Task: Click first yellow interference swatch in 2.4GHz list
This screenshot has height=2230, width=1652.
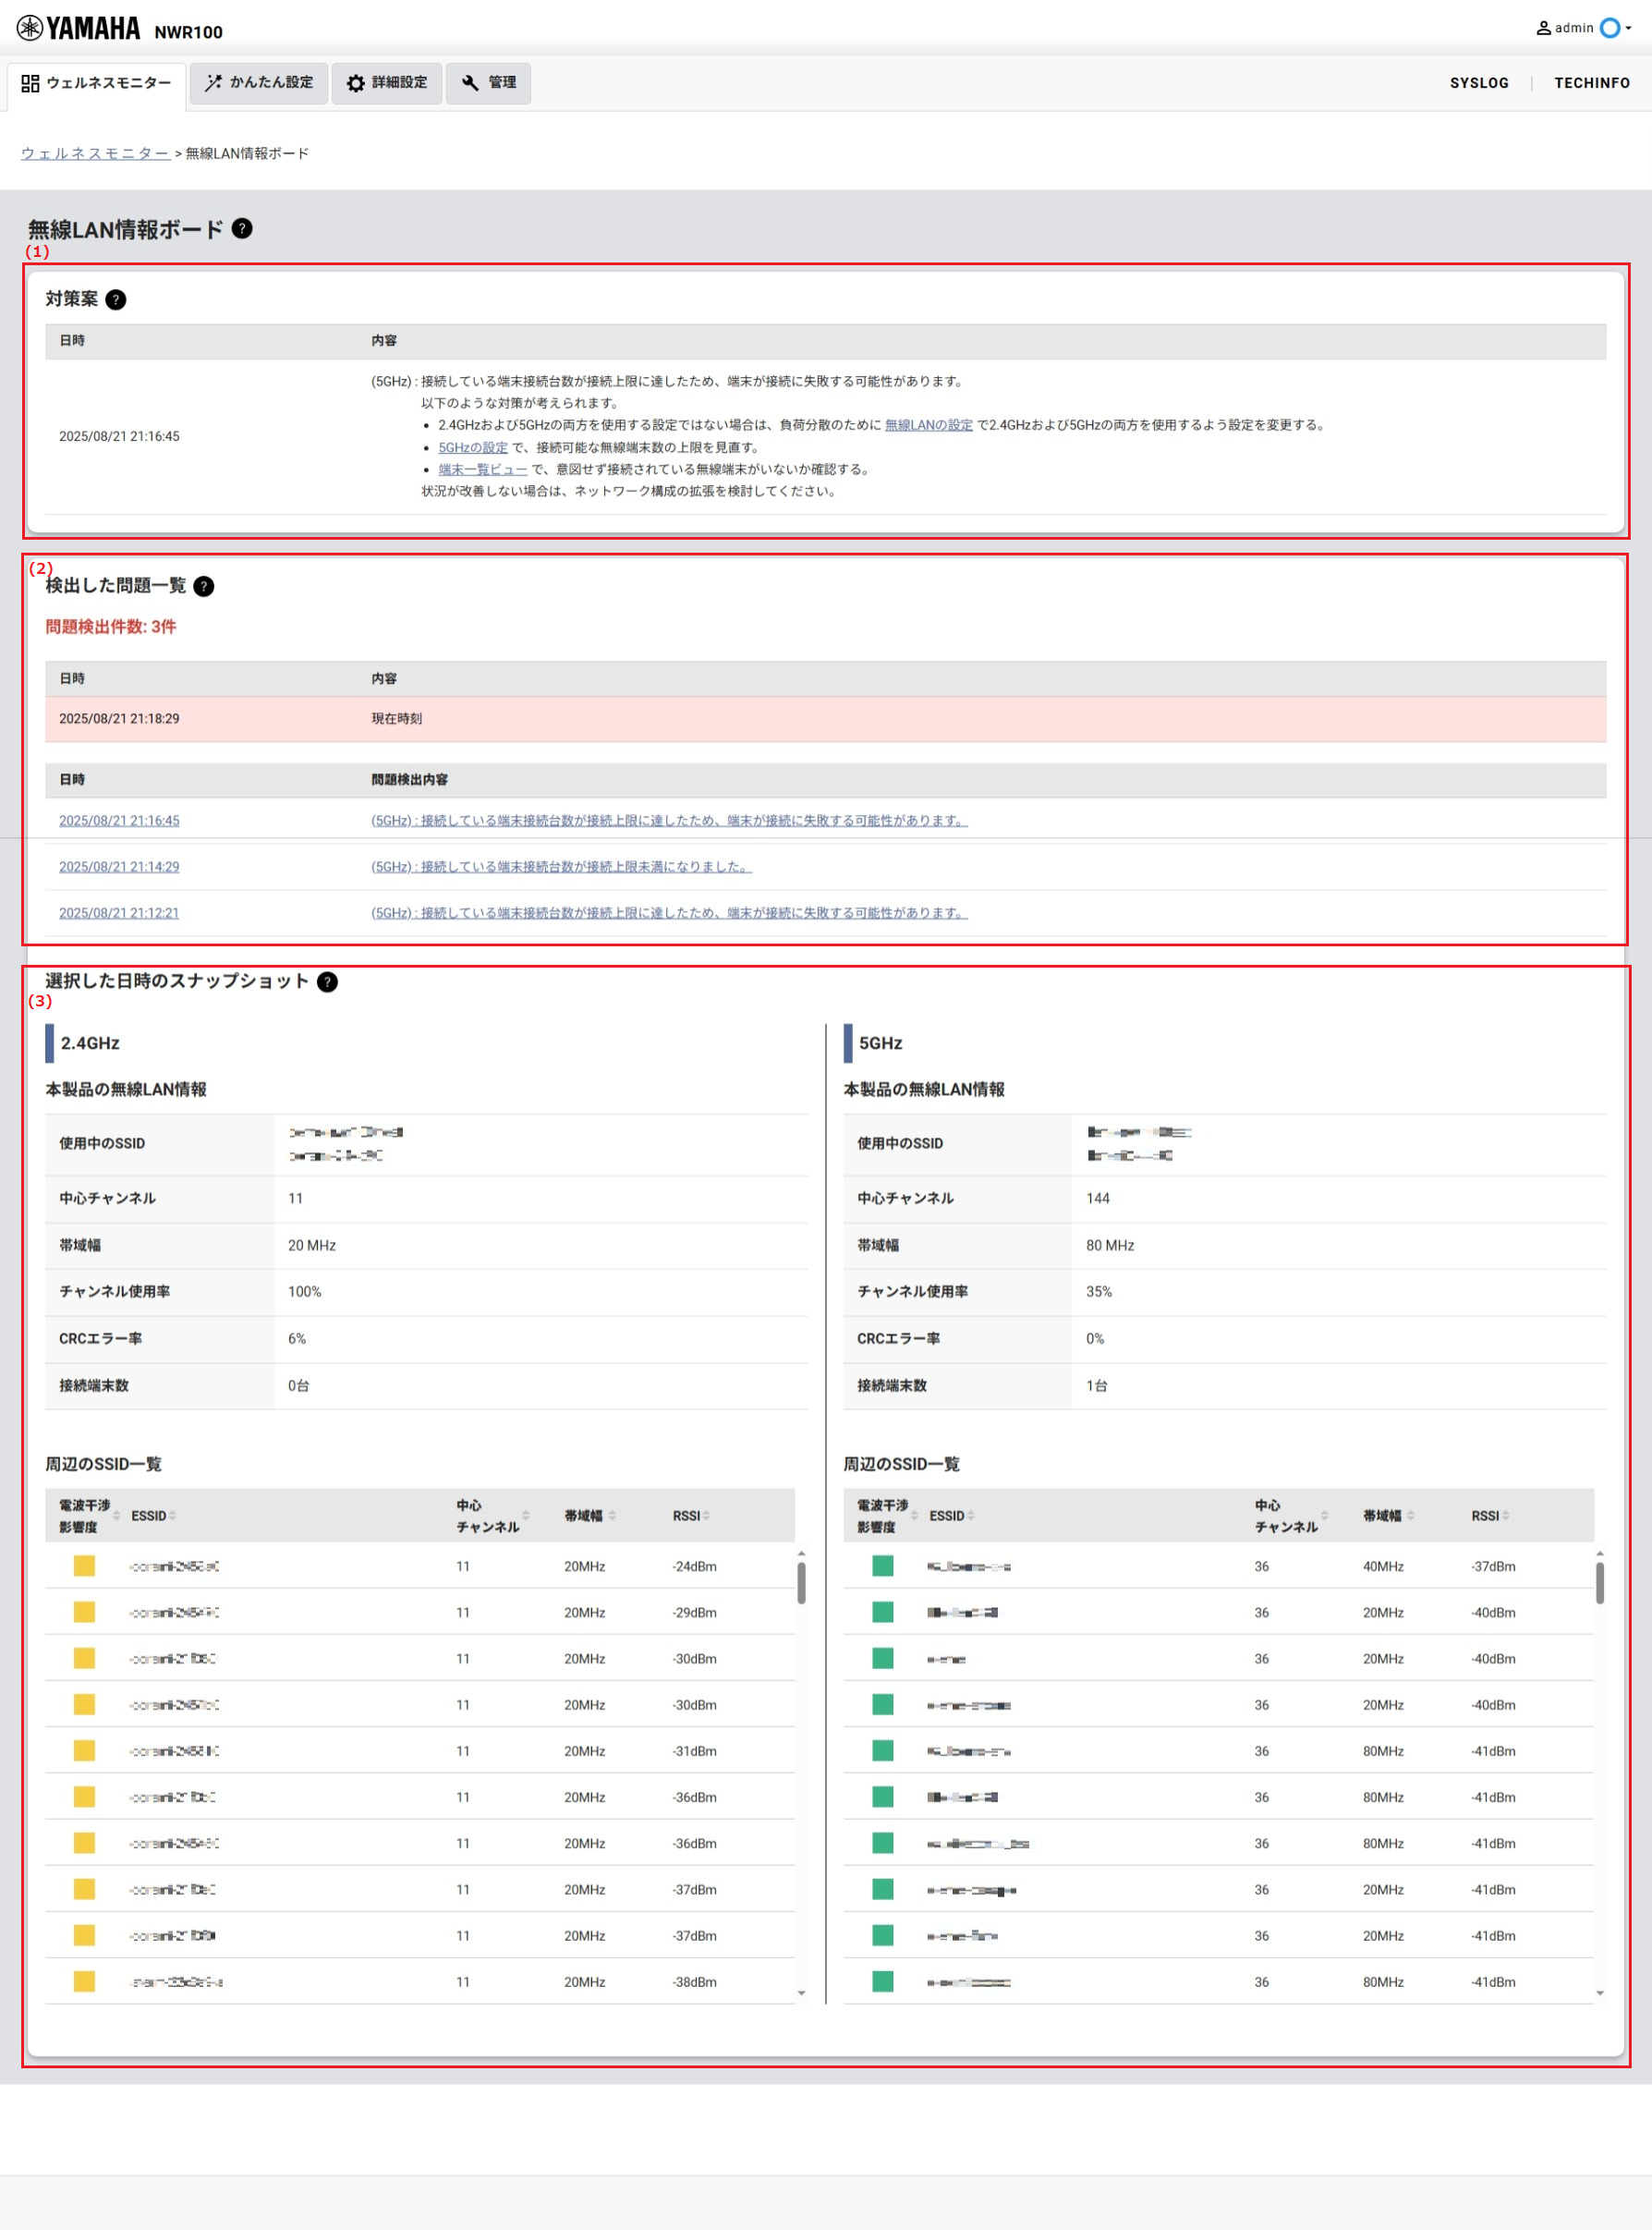Action: click(x=84, y=1566)
